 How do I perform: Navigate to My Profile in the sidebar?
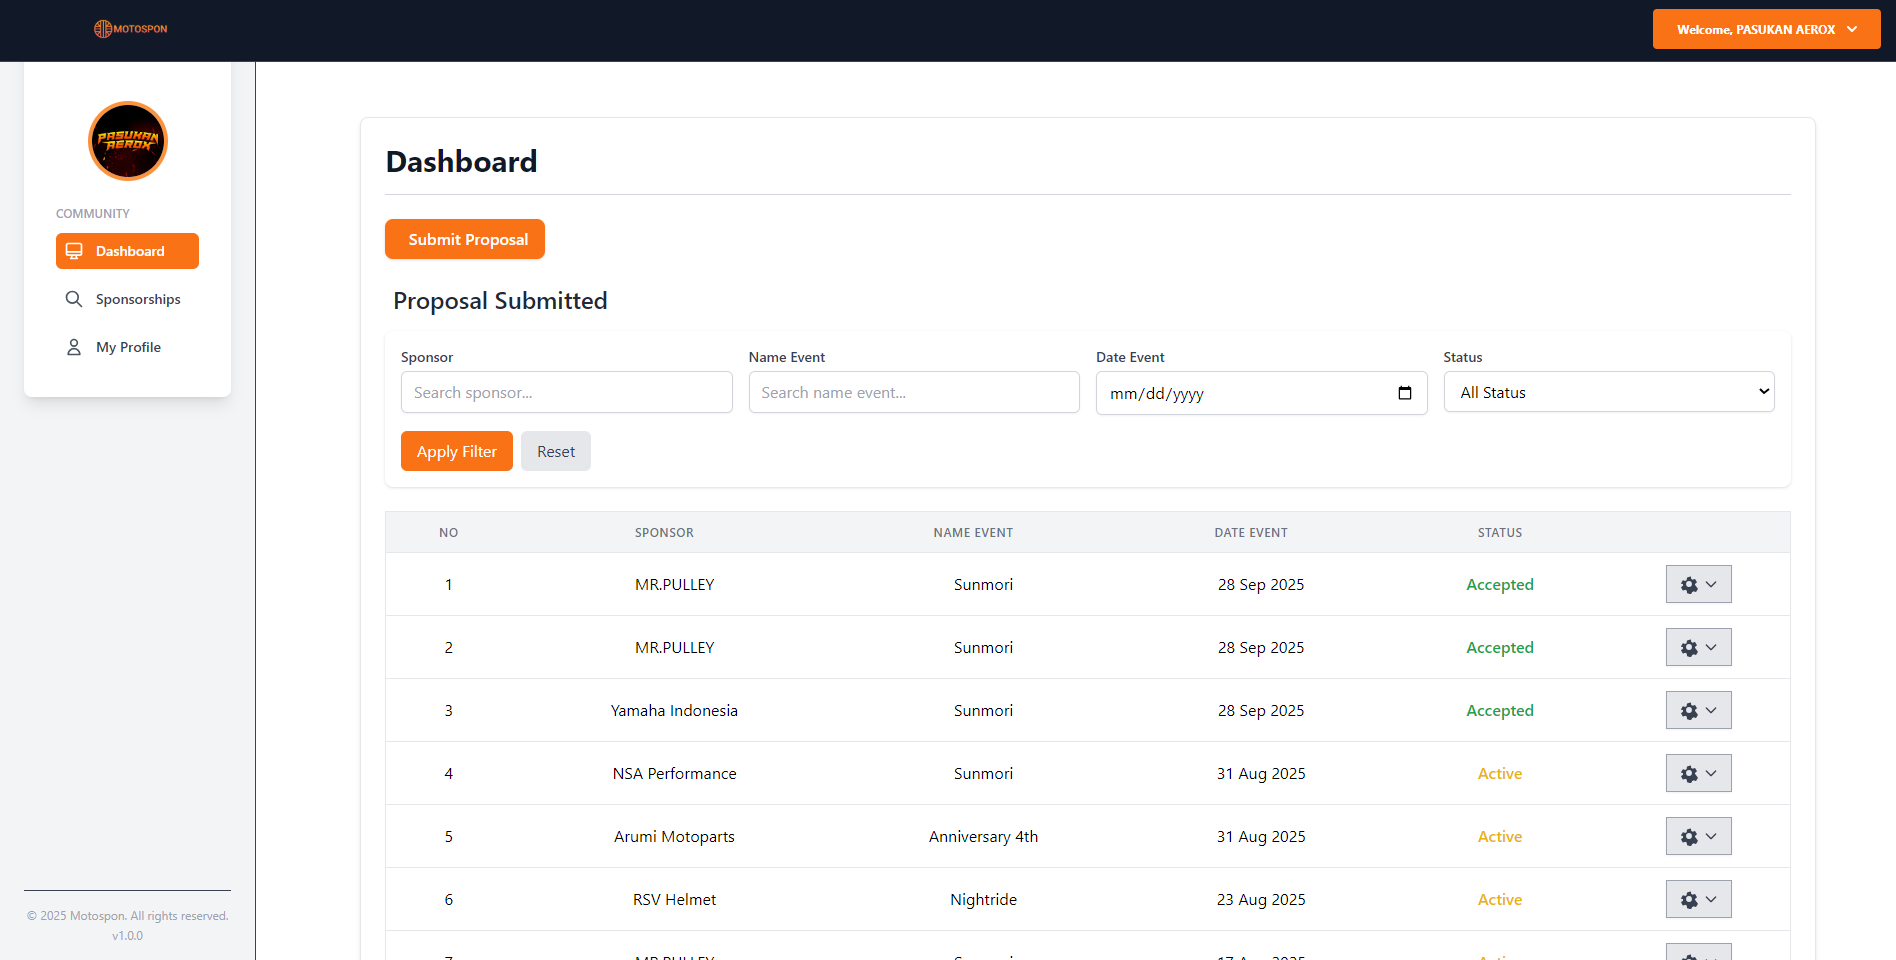click(128, 346)
